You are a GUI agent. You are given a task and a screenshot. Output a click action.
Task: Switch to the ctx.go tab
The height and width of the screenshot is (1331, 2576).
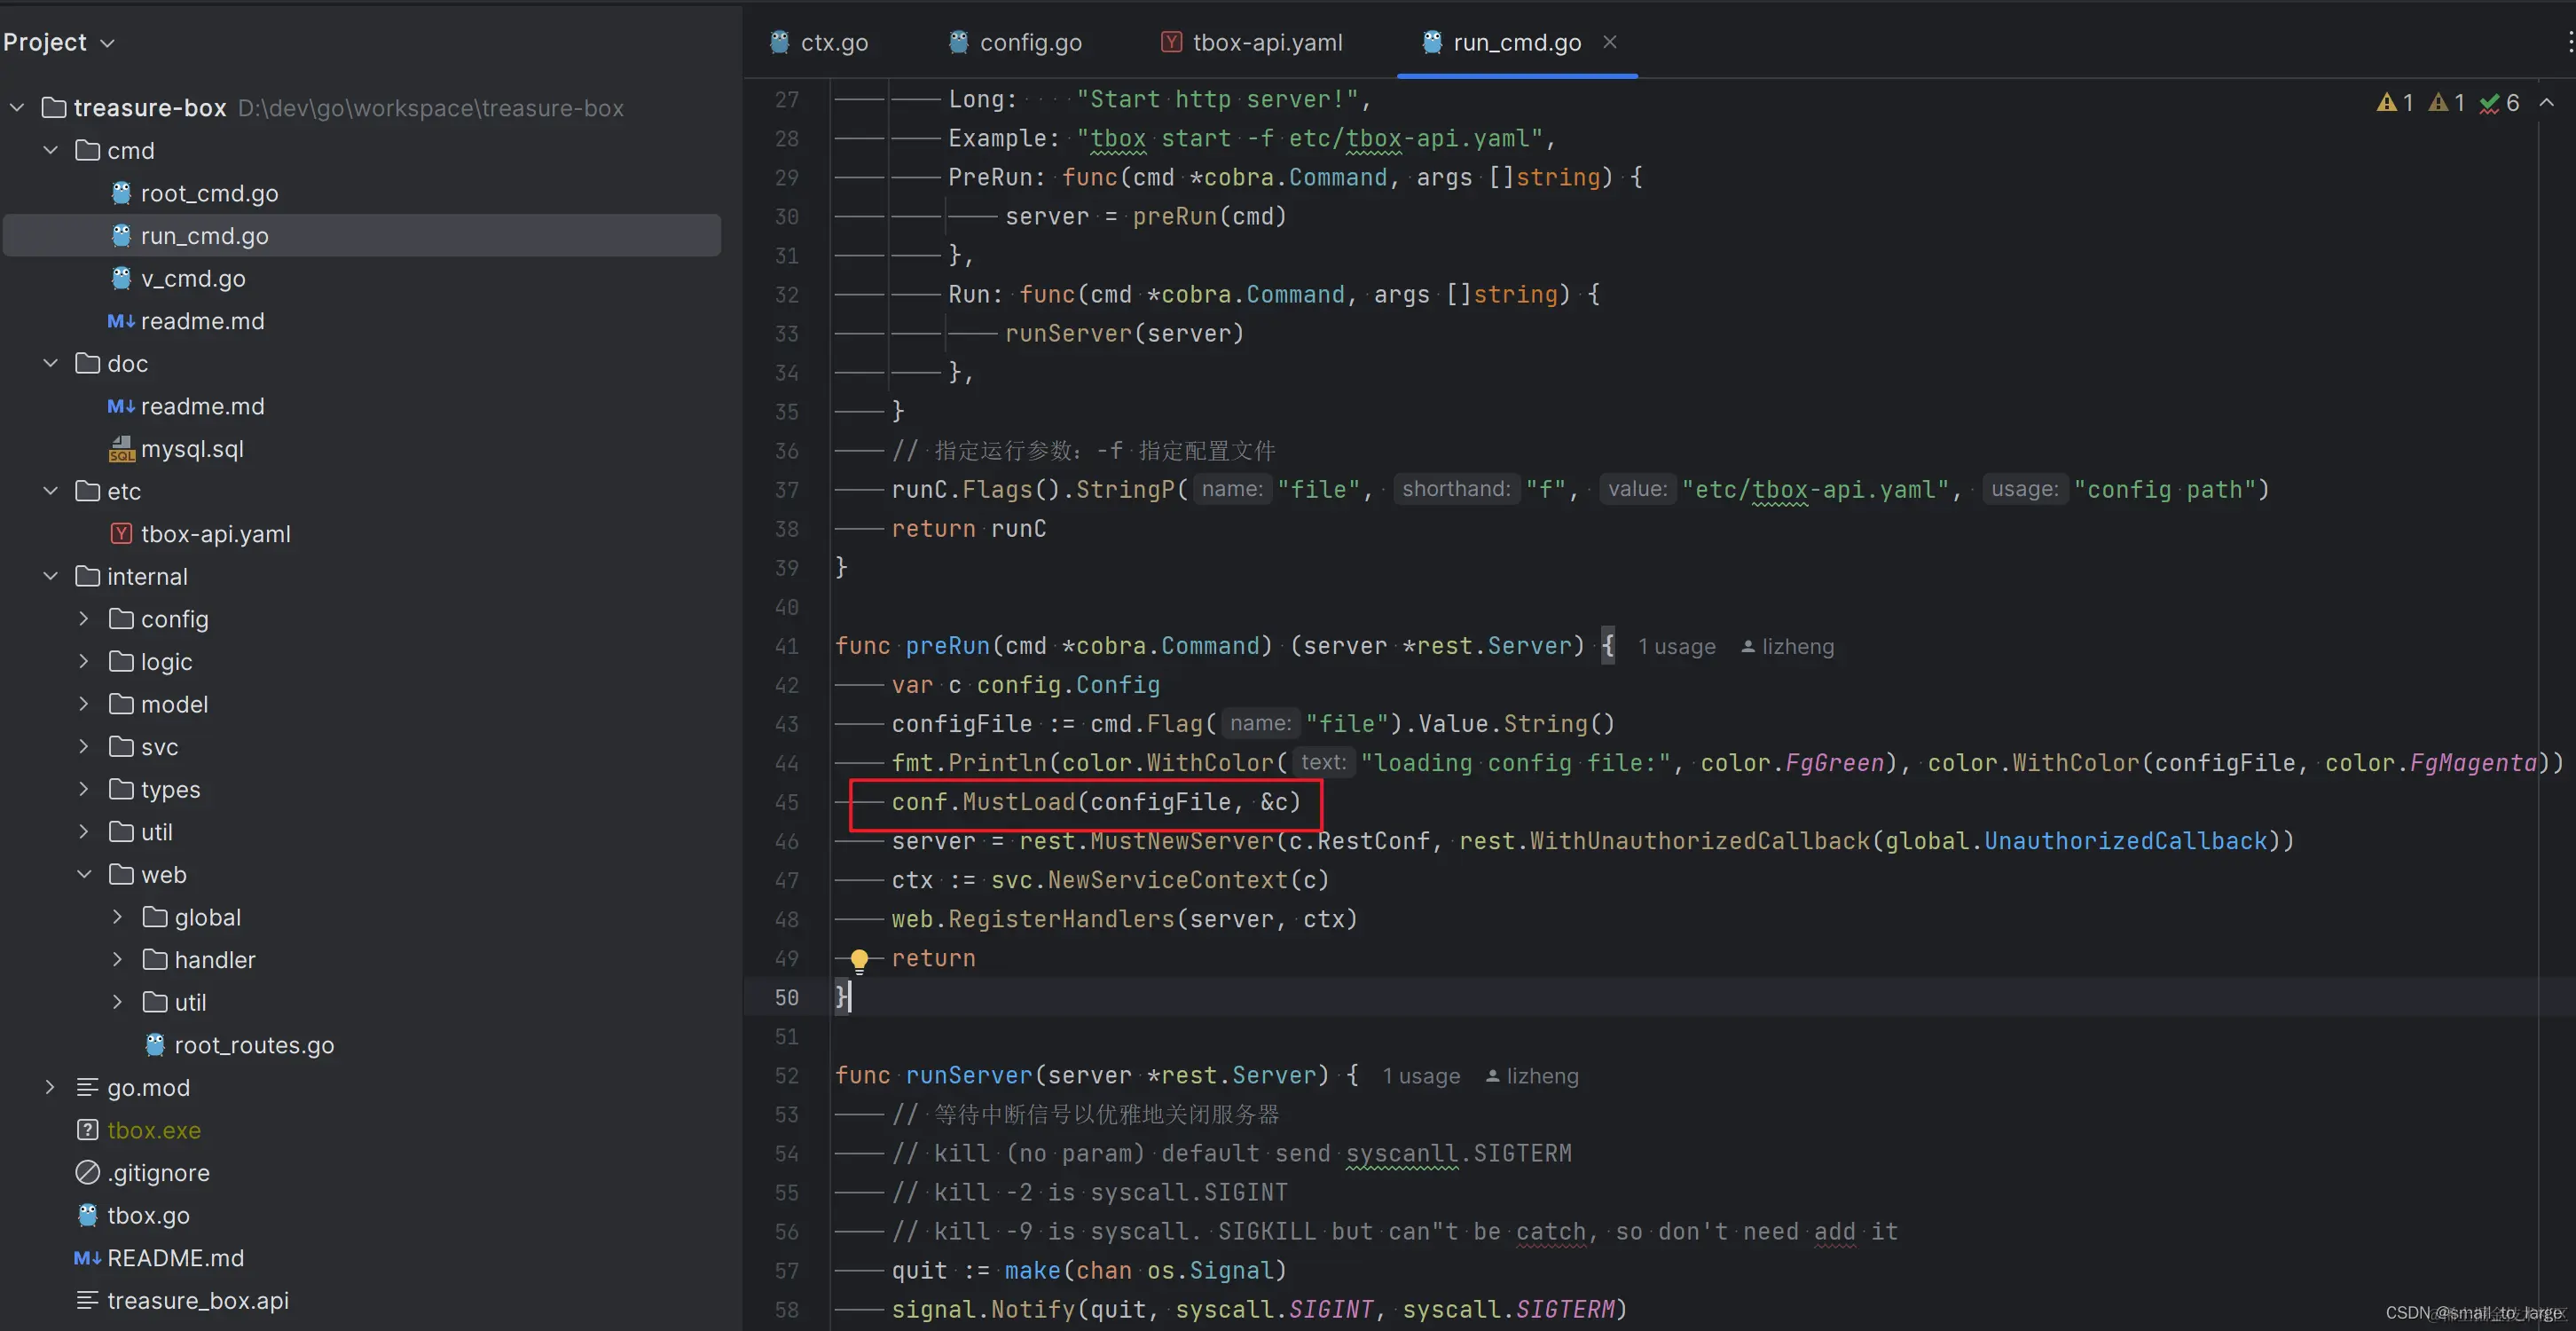(819, 42)
